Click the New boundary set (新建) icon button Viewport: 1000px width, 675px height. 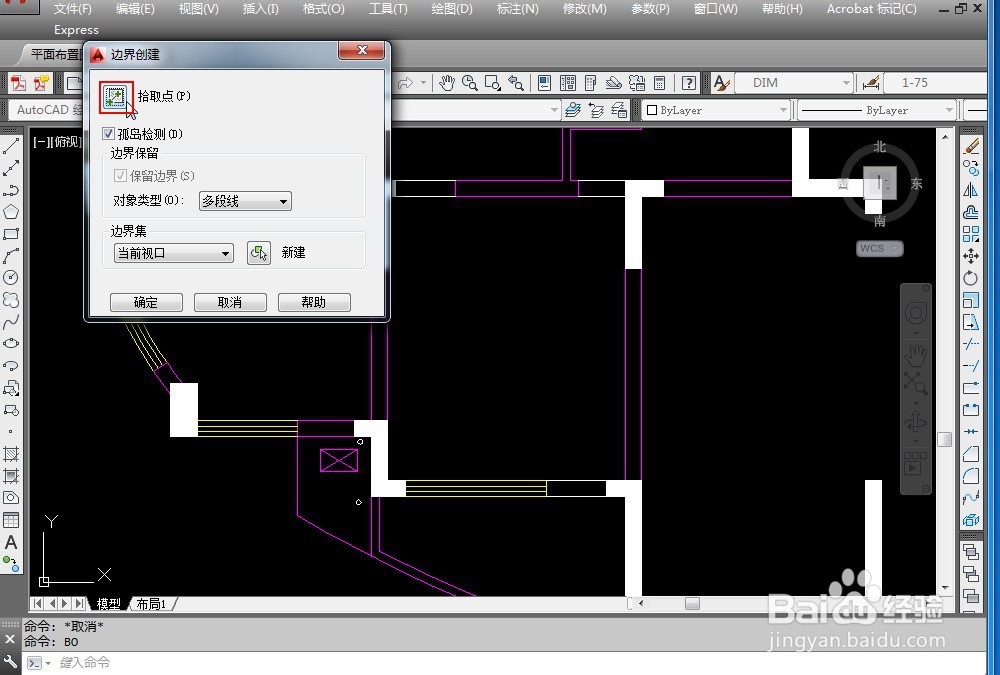[x=258, y=253]
